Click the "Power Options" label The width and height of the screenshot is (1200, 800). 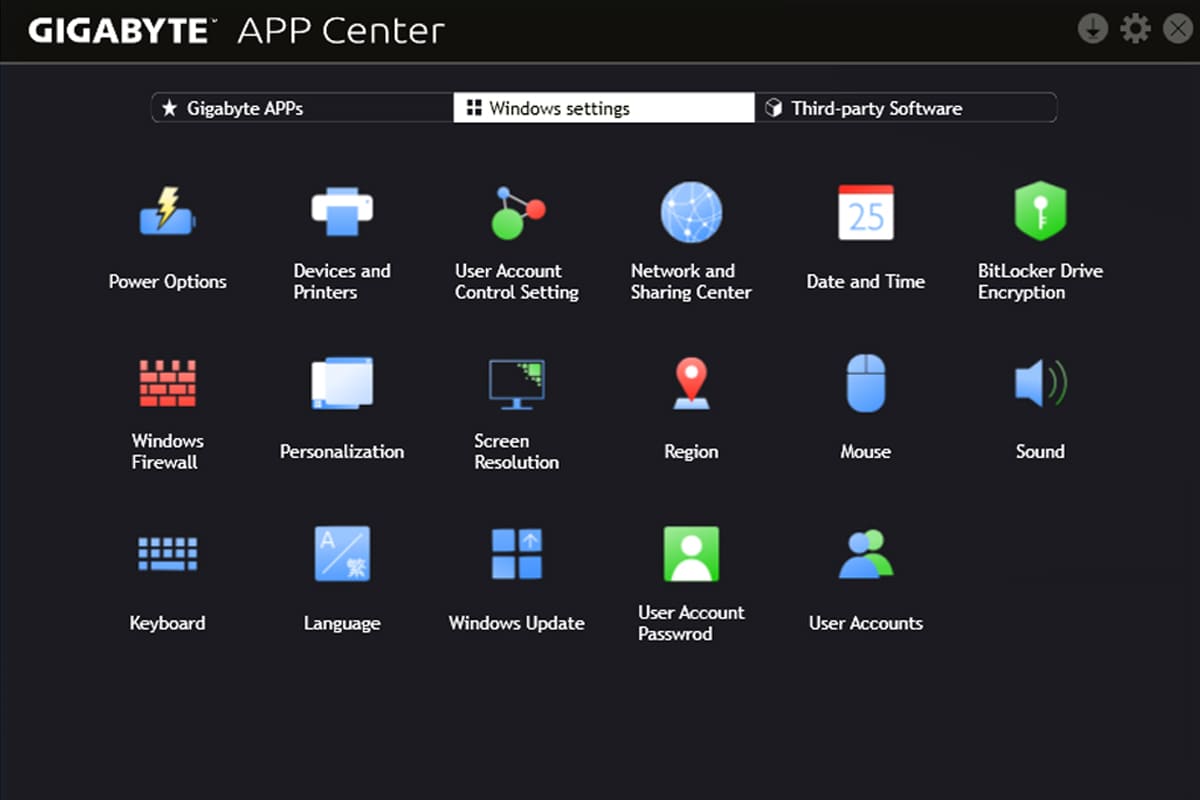click(x=168, y=282)
